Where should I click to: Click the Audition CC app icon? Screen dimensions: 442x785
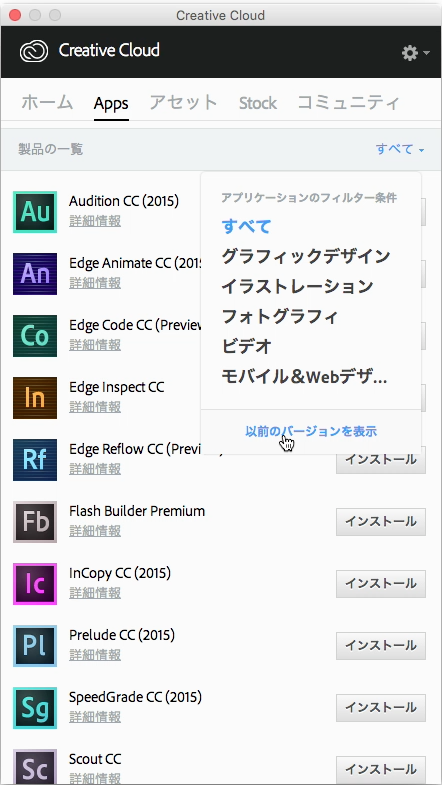[x=35, y=212]
